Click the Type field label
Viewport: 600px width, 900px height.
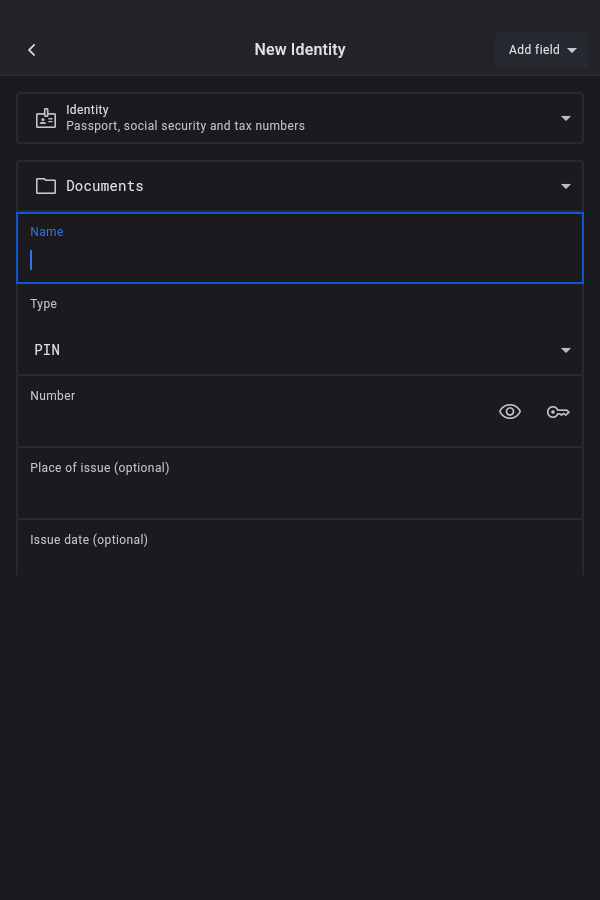44,304
